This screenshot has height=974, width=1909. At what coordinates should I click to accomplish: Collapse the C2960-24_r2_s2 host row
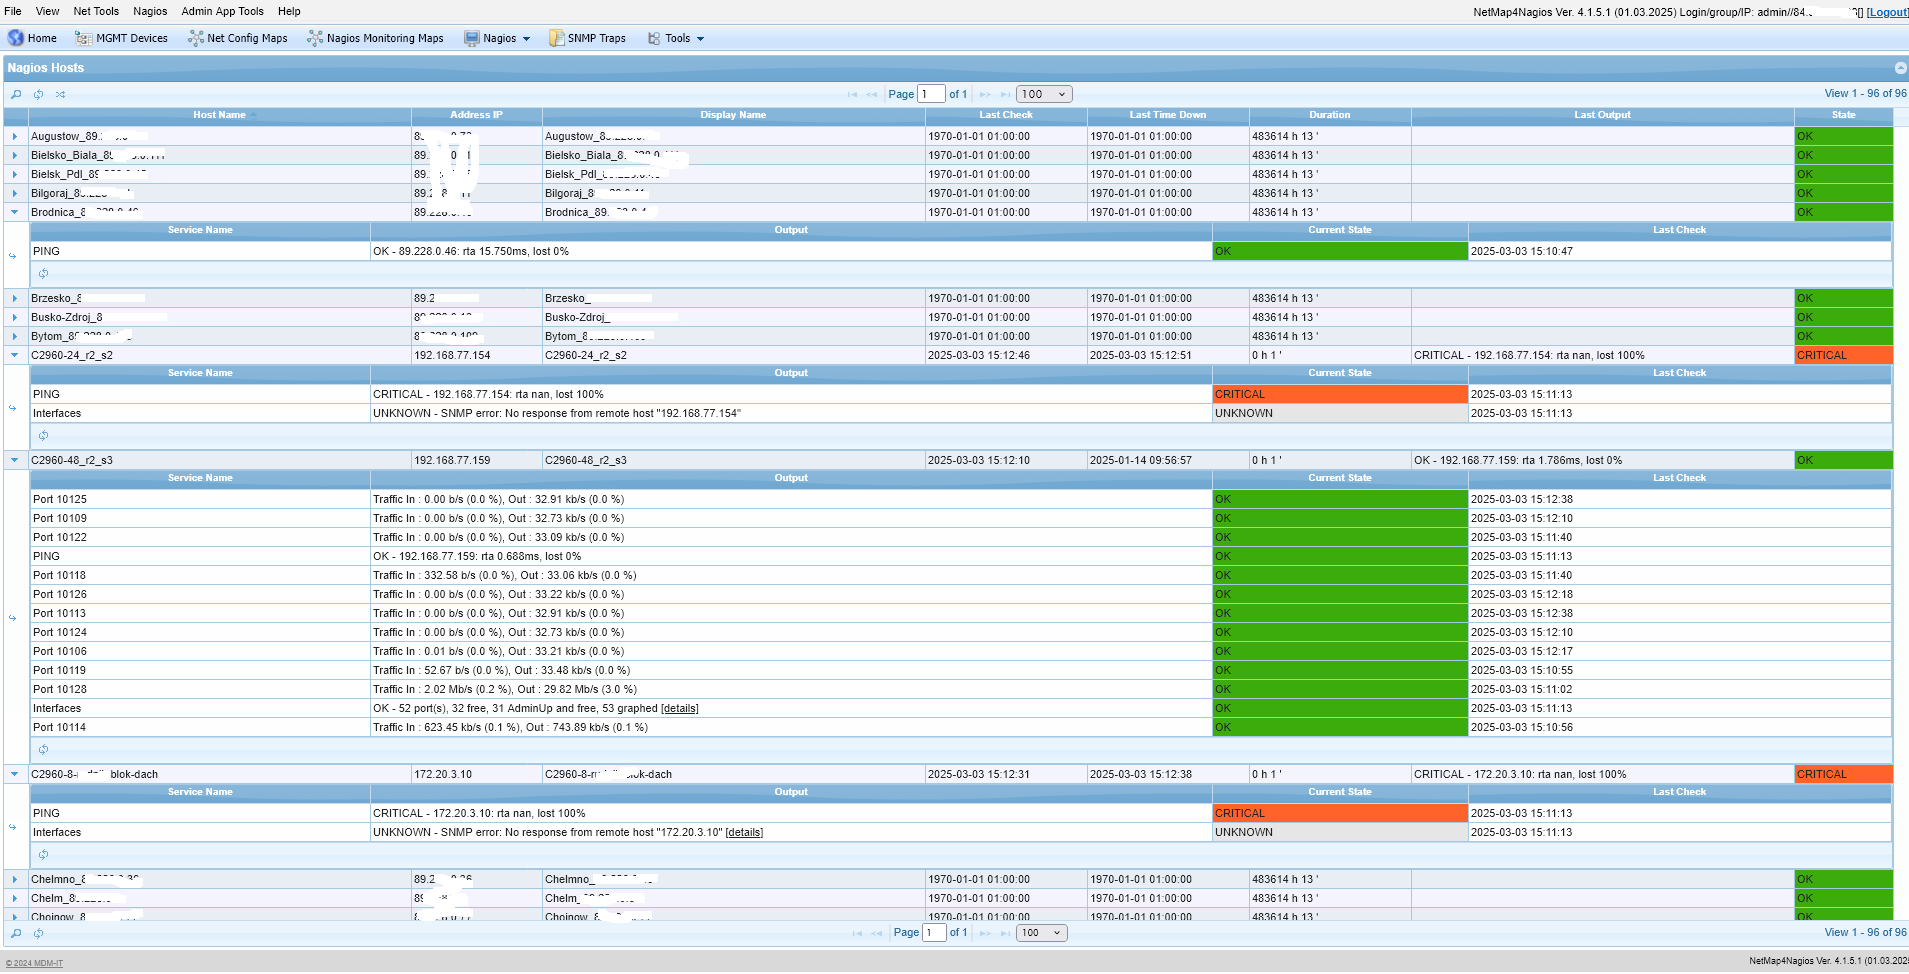point(15,355)
